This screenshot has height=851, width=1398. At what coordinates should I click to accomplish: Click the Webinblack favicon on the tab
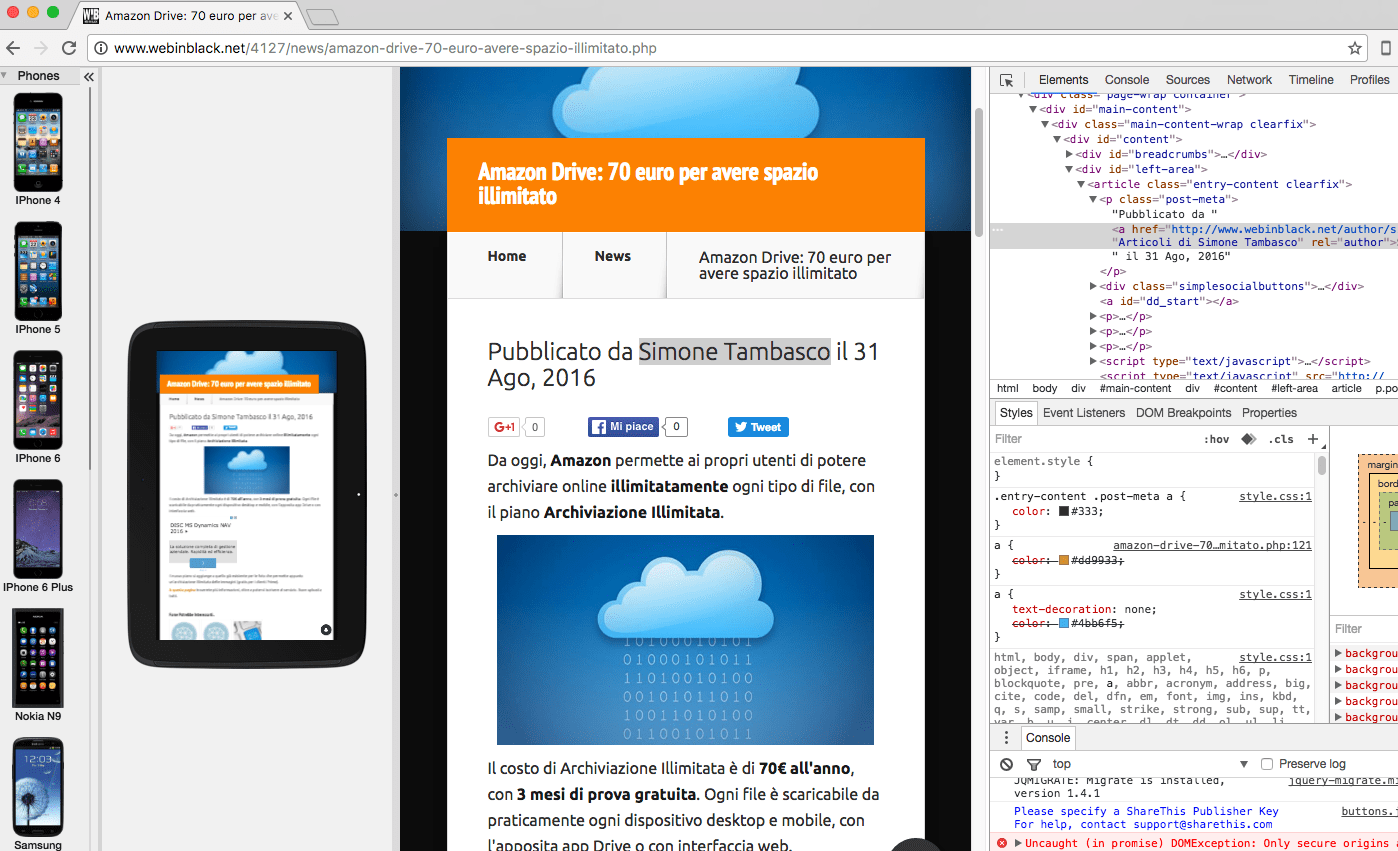(x=91, y=16)
